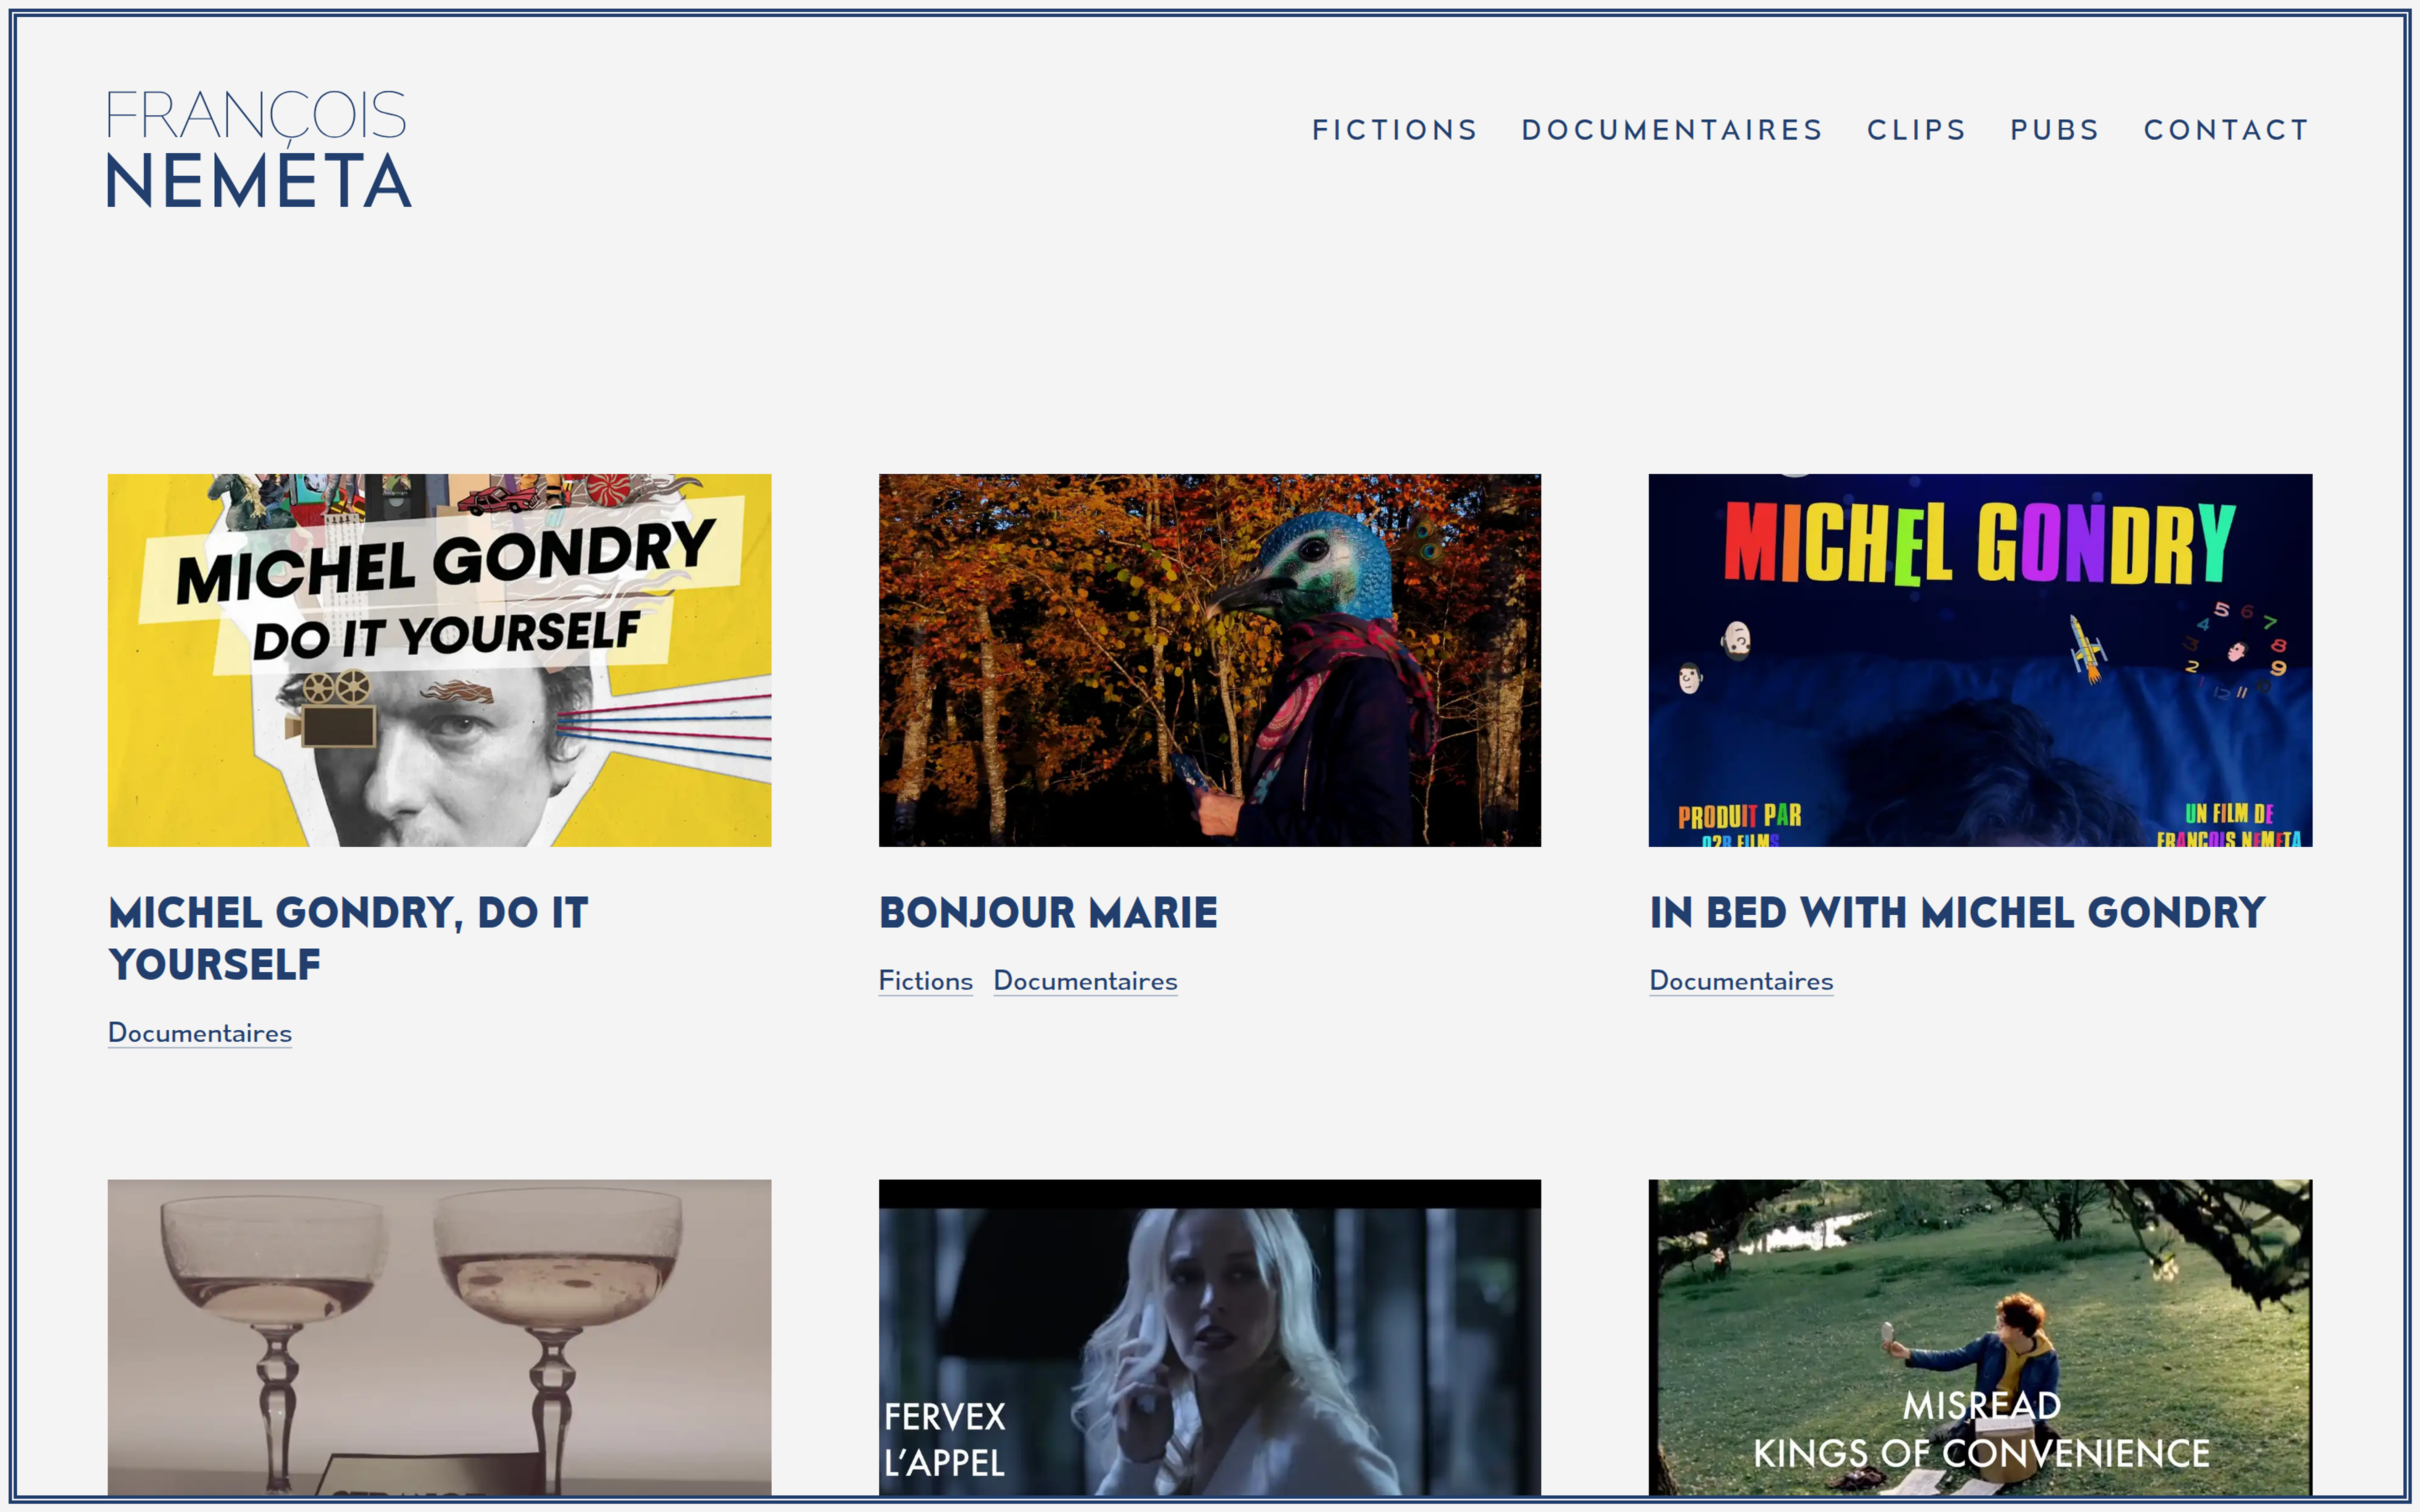Select the Documentaires tag under Bonjour Marie
The image size is (2420, 1512).
1085,981
